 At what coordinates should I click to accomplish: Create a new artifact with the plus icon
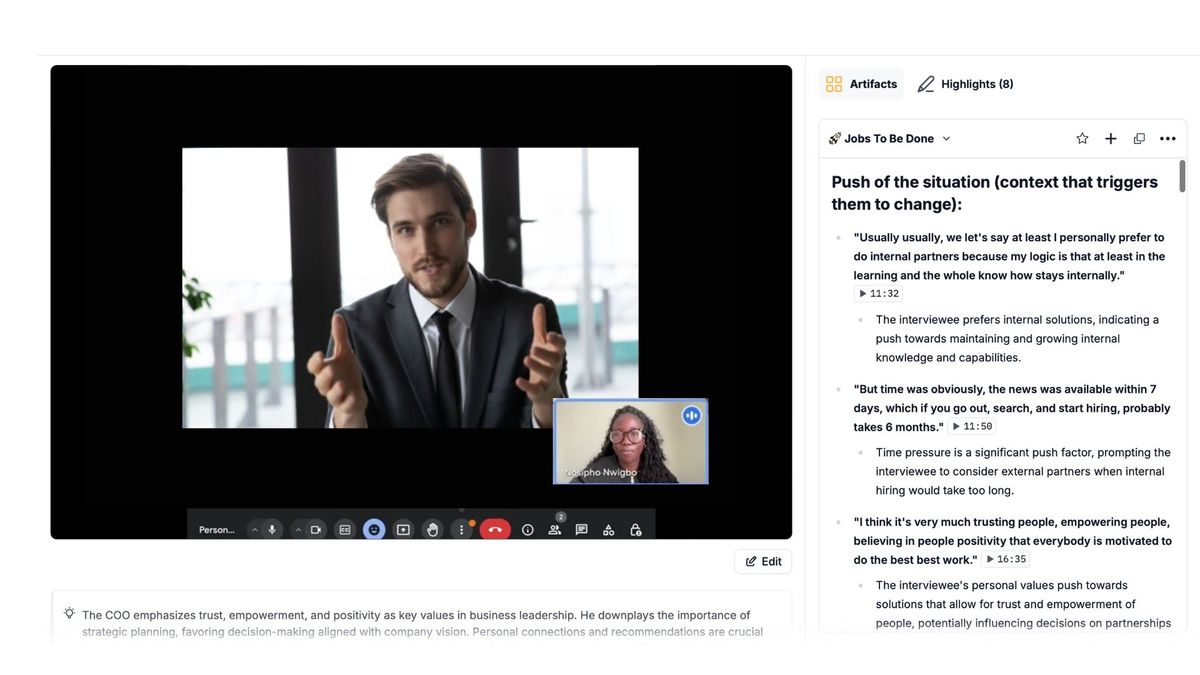pos(1110,138)
